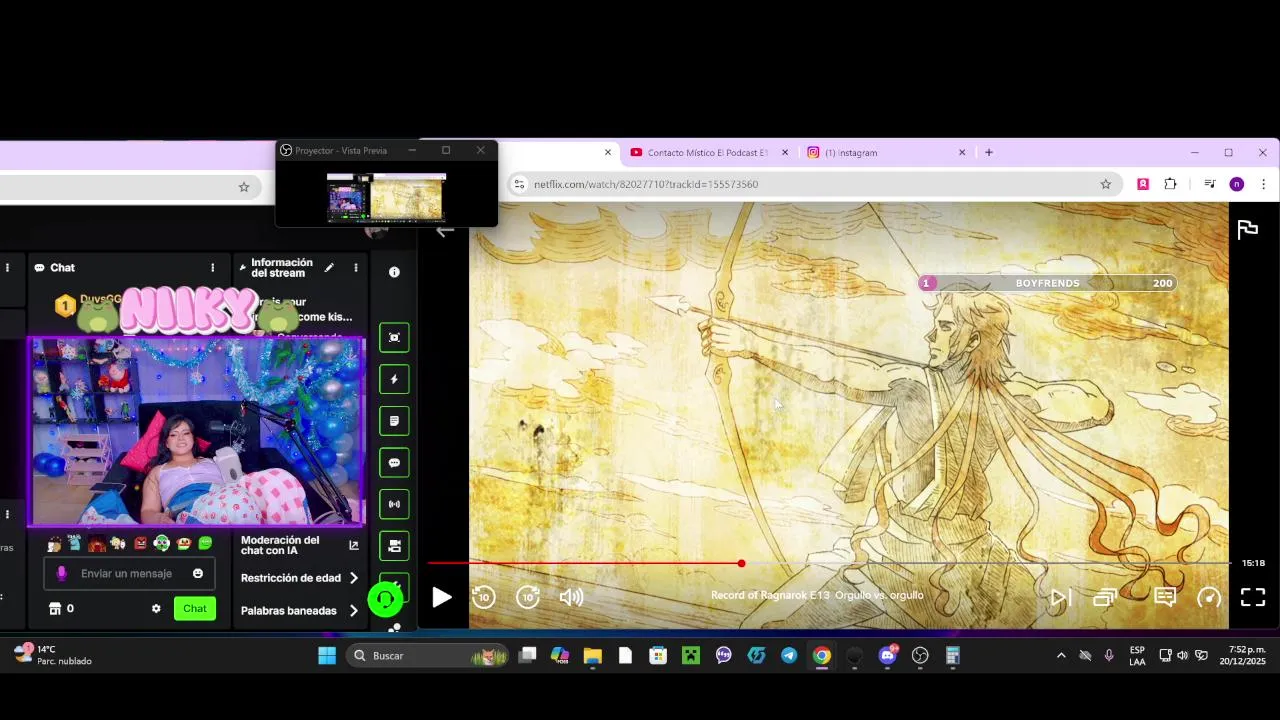Mute the Netflix player volume
1280x720 pixels.
571,597
